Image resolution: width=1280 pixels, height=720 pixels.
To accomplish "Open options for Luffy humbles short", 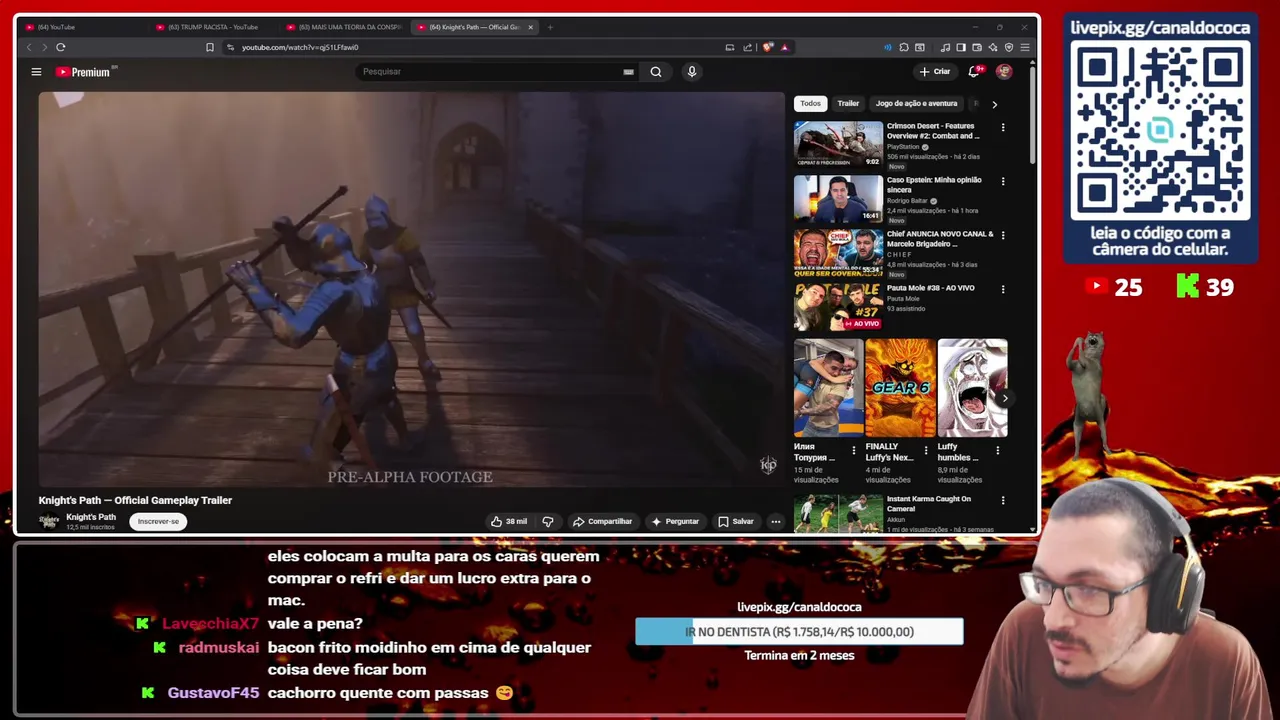I will [997, 451].
